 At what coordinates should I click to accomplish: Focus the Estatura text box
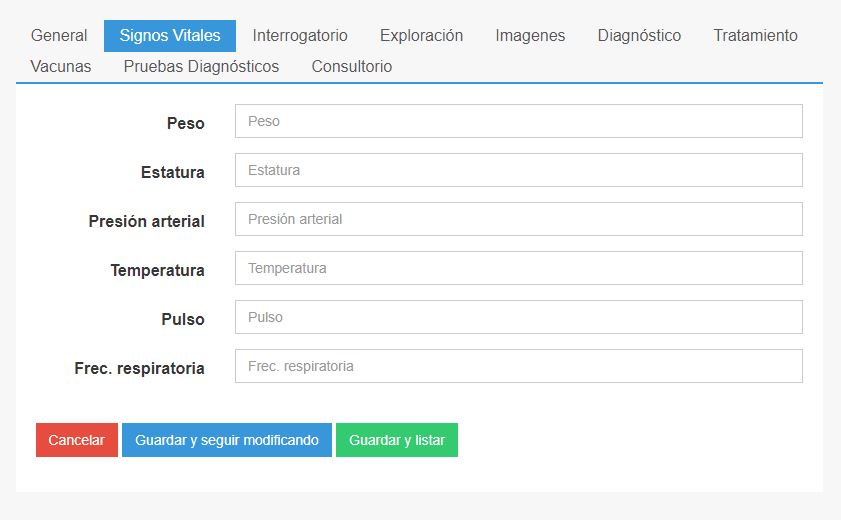519,170
